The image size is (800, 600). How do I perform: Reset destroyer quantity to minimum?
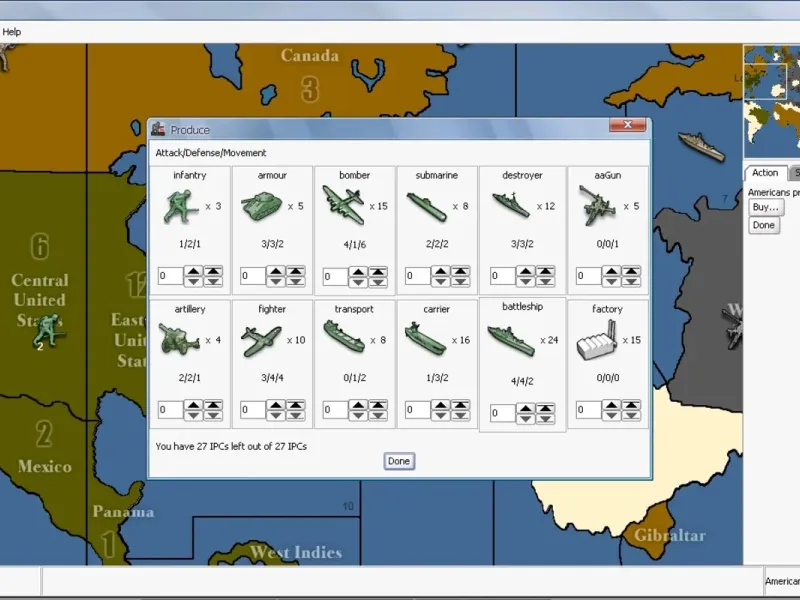point(546,281)
